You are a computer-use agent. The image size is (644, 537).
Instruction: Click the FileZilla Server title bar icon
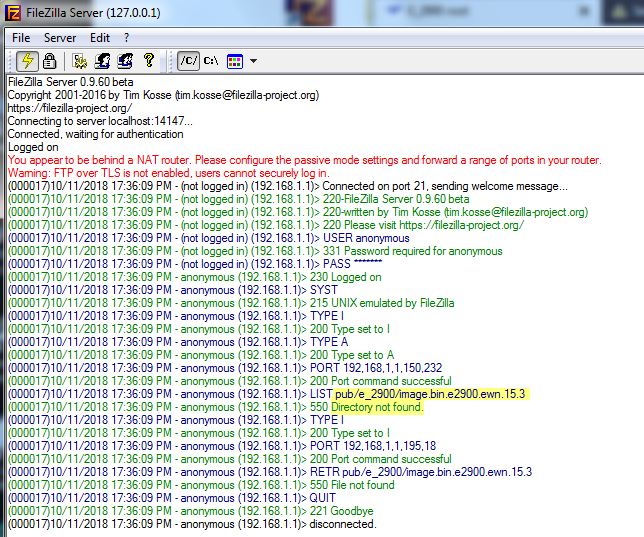pos(13,12)
